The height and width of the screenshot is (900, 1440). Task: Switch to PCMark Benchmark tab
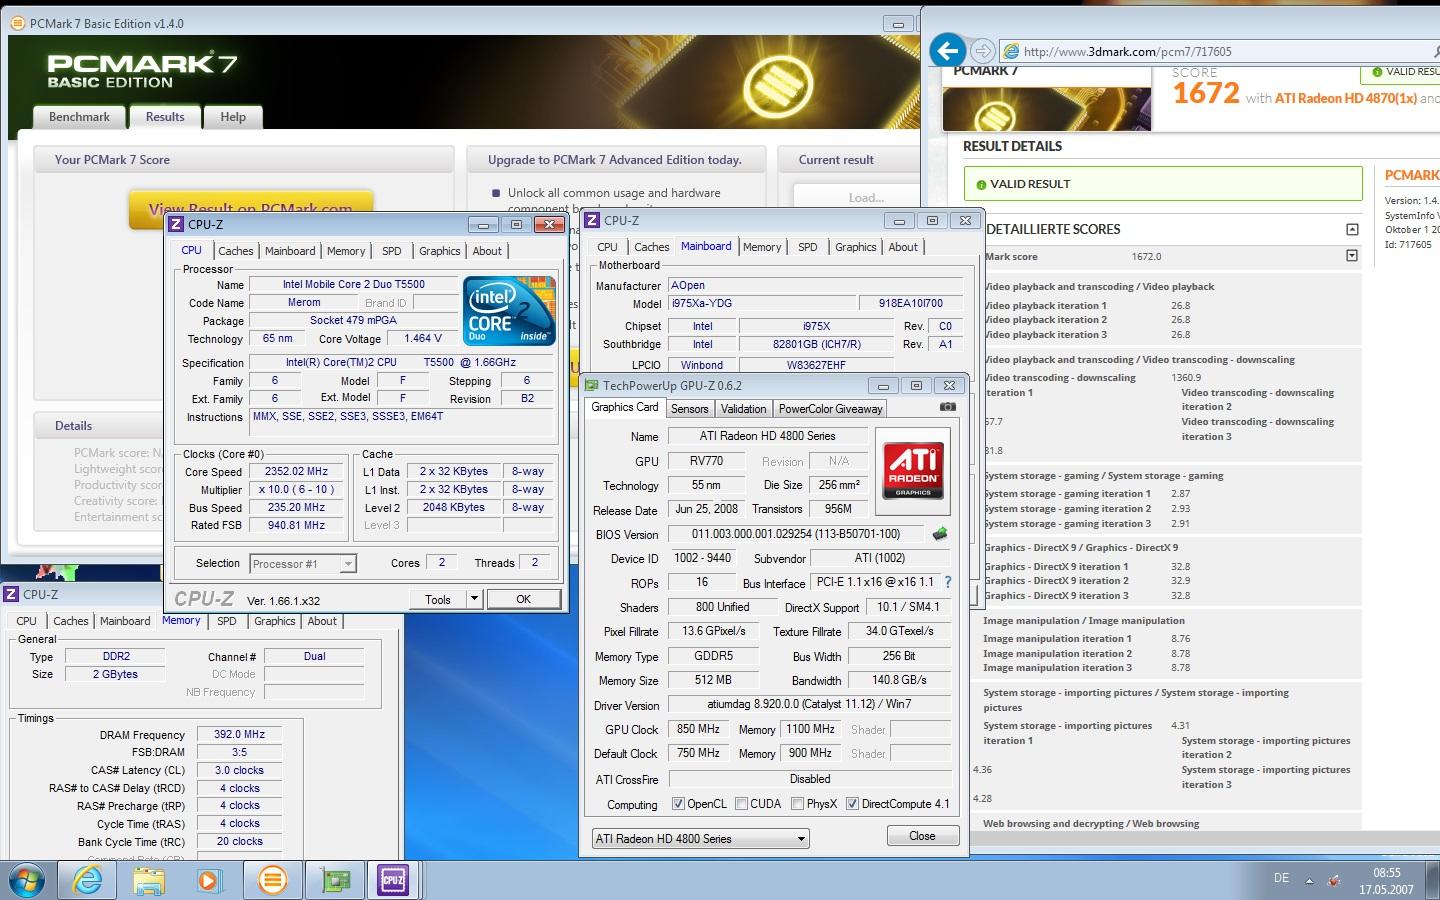point(79,117)
